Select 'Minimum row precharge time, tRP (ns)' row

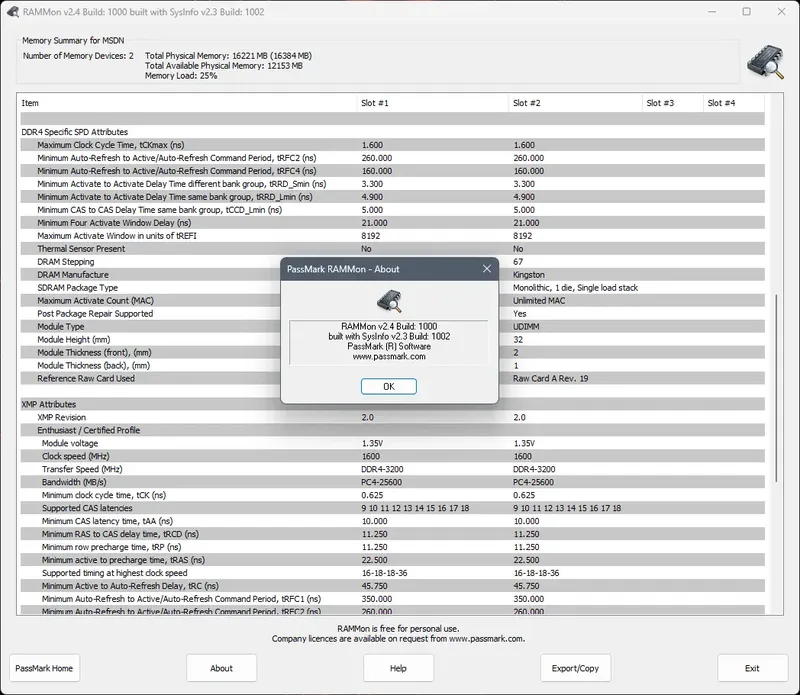392,548
